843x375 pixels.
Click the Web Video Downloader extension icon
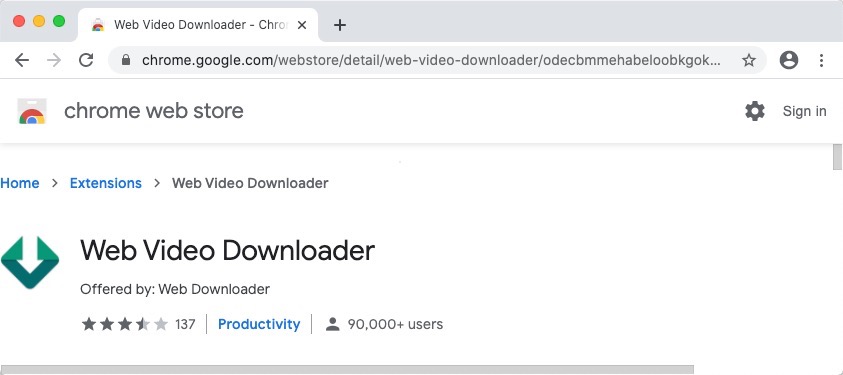pyautogui.click(x=30, y=262)
